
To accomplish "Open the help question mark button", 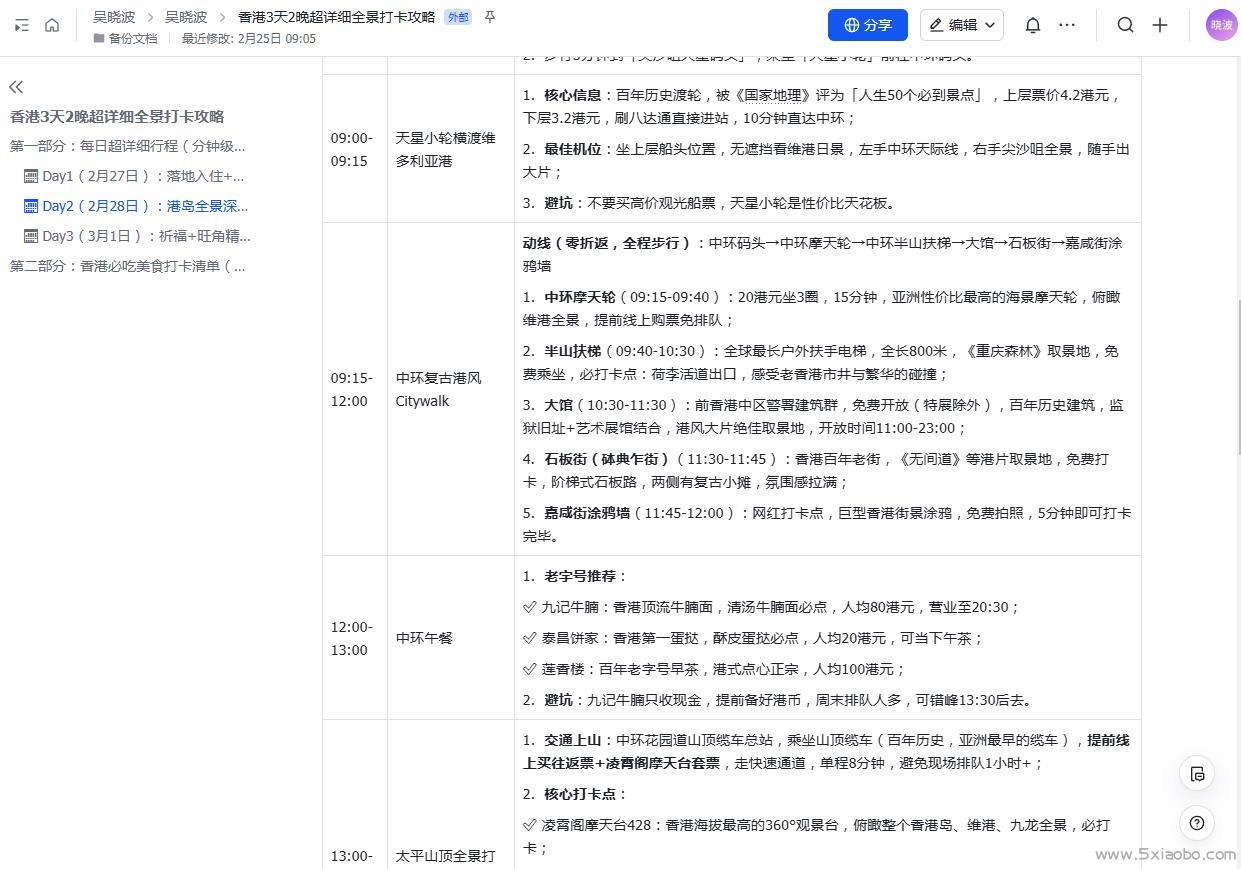I will [1197, 823].
